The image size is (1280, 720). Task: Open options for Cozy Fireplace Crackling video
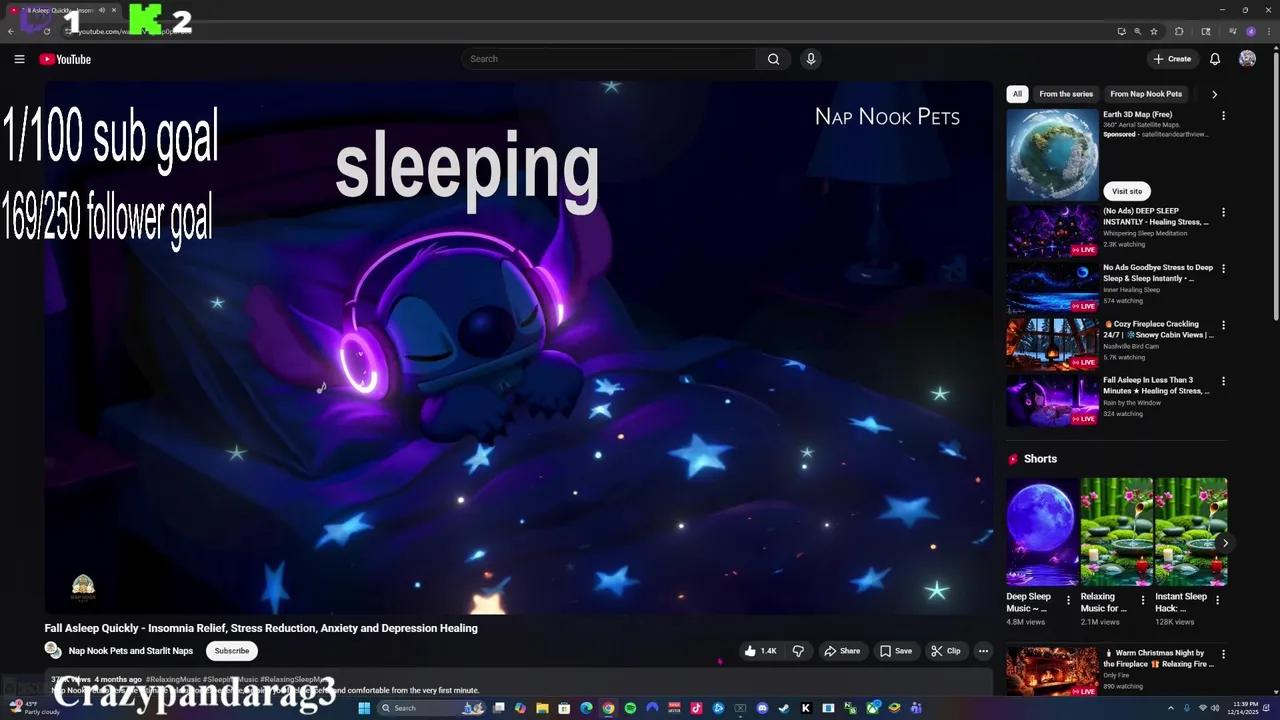click(x=1223, y=325)
